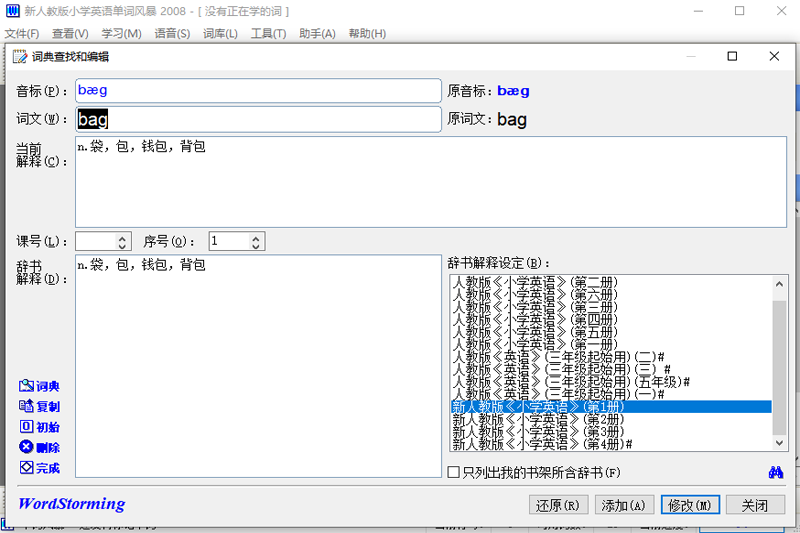Open the 词典 dictionary lookup icon

pyautogui.click(x=39, y=387)
